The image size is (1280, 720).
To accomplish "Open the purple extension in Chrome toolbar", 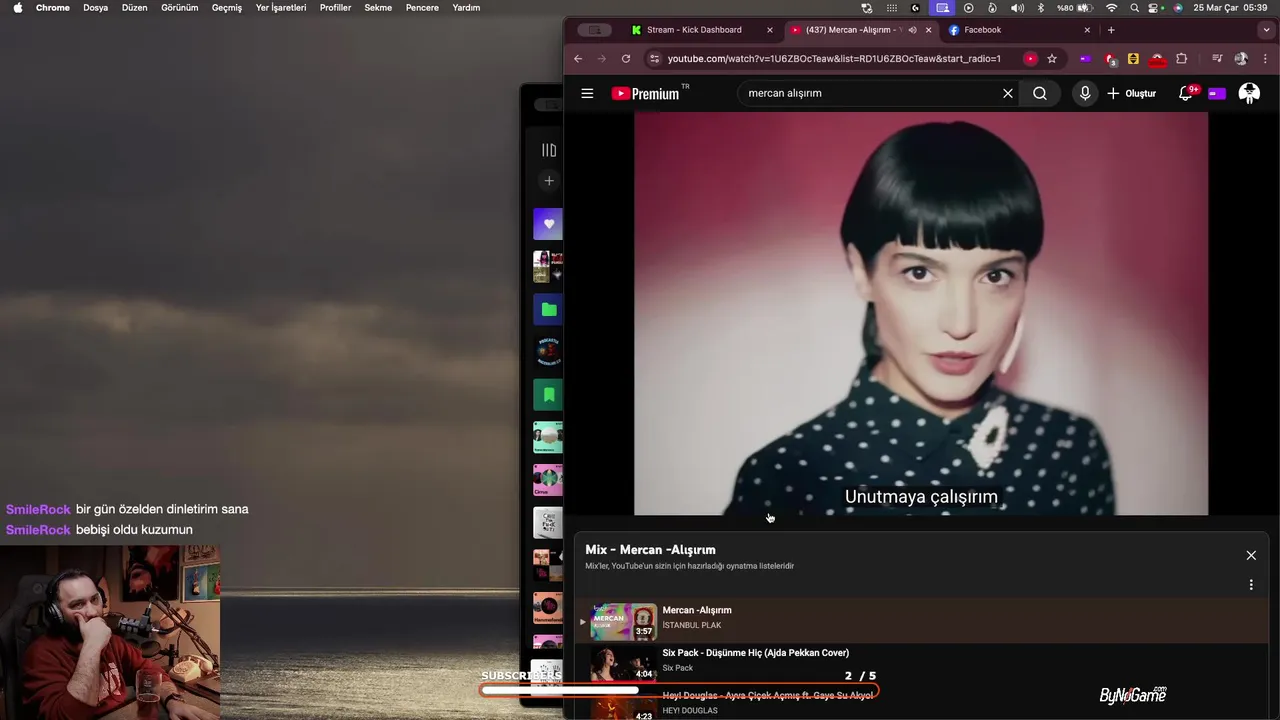I will (1085, 59).
